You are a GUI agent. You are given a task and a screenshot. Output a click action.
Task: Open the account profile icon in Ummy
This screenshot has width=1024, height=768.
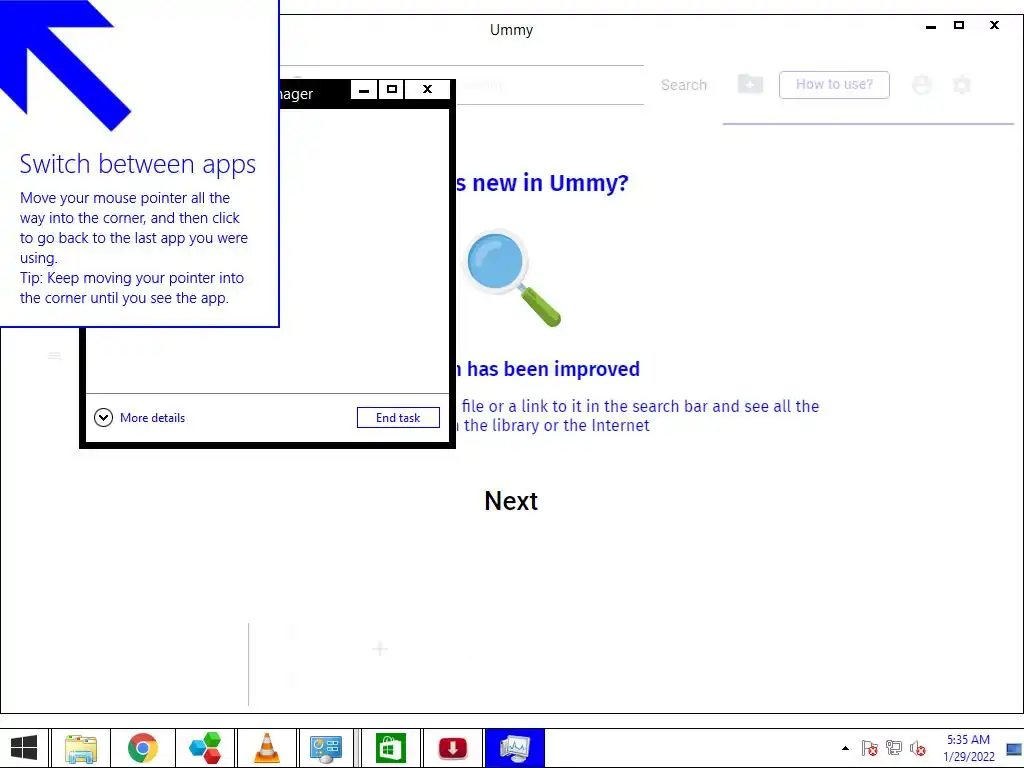point(921,85)
